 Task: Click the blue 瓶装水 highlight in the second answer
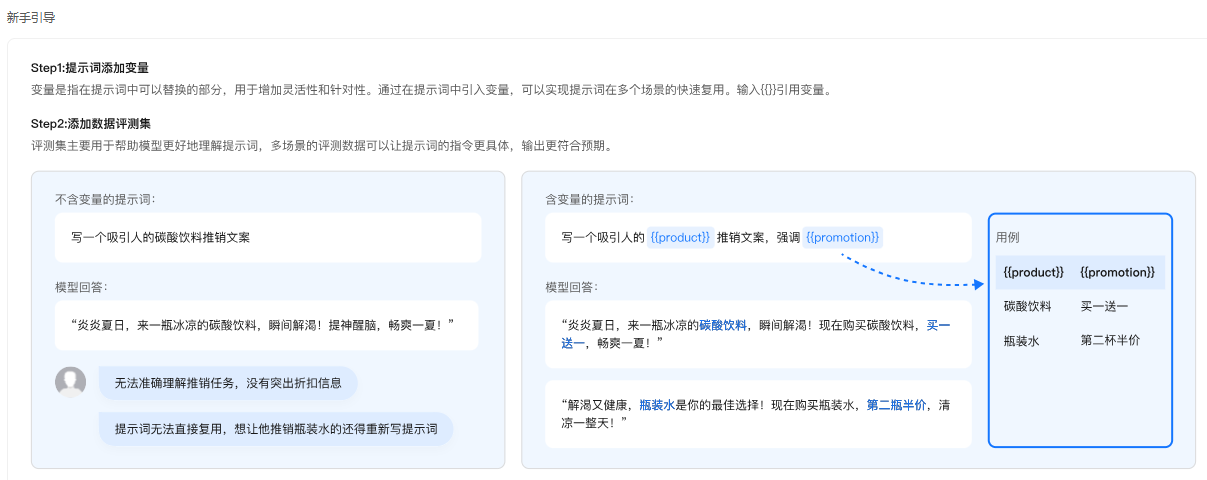tap(656, 405)
